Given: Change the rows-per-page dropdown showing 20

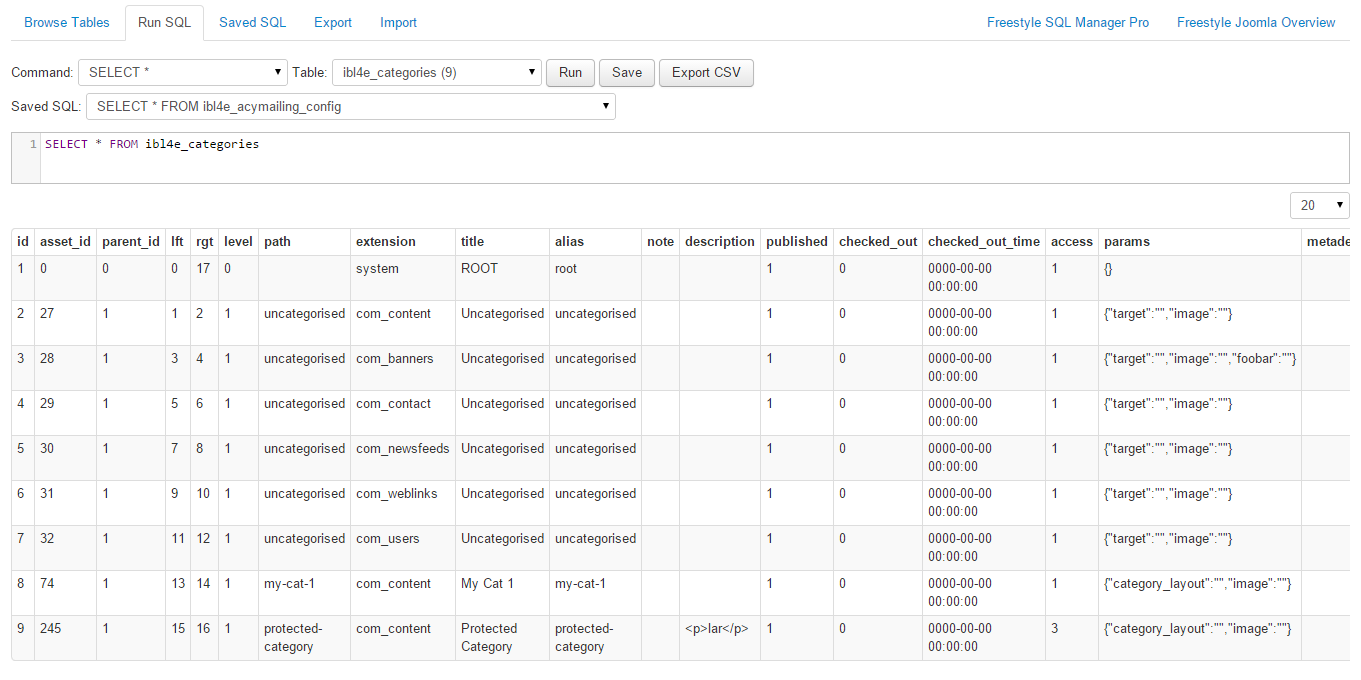Looking at the screenshot, I should pos(1320,205).
